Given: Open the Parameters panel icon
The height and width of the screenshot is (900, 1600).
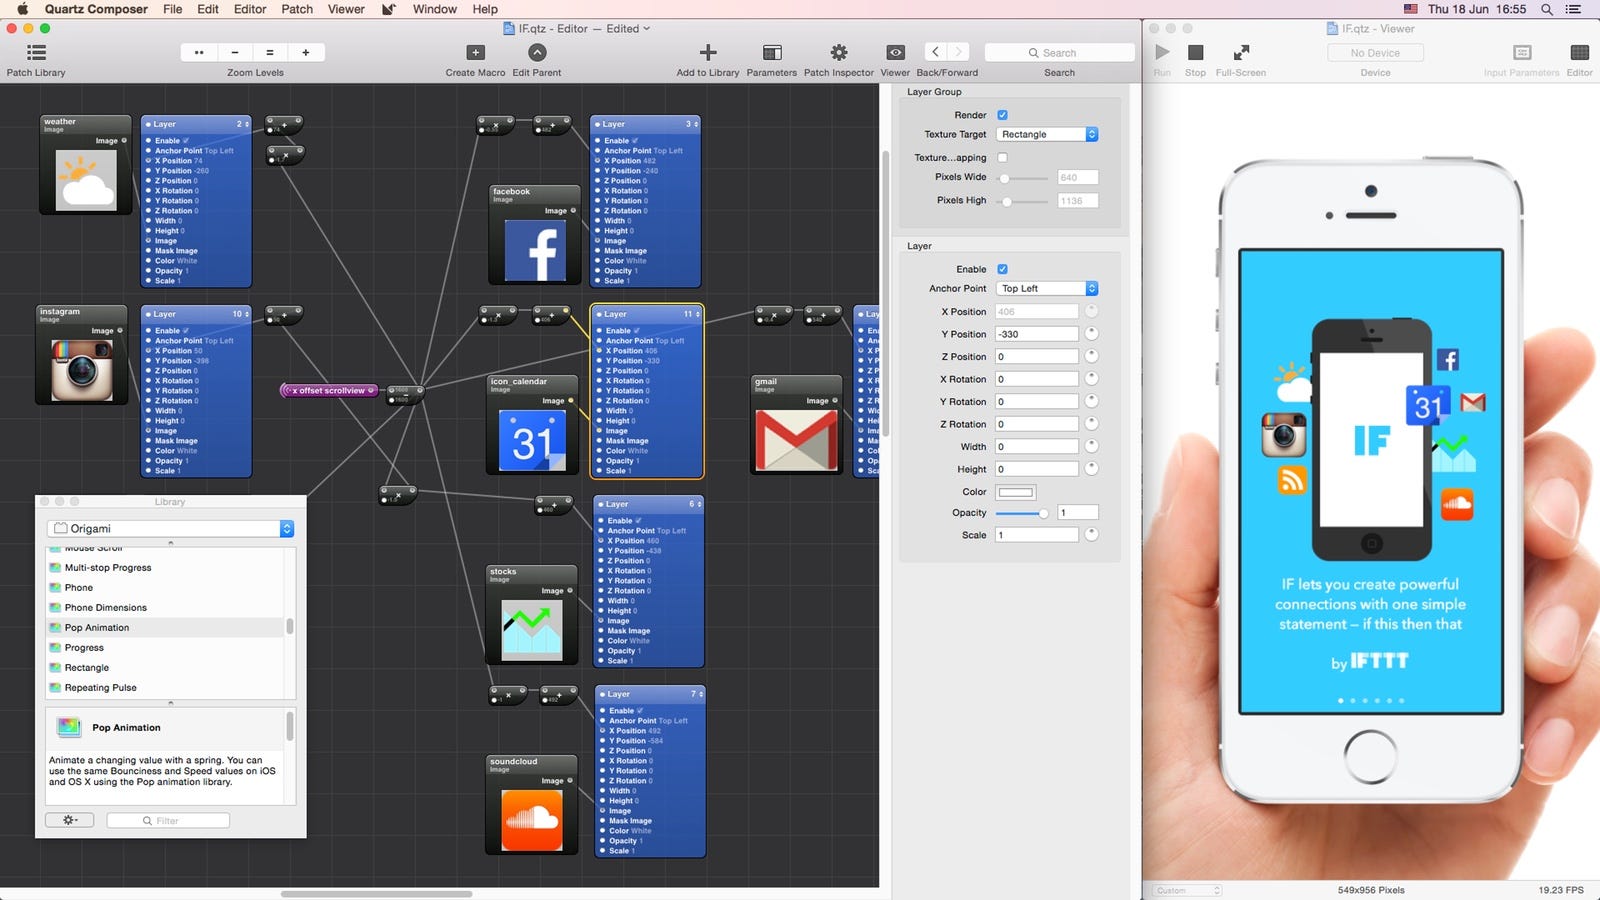Looking at the screenshot, I should [772, 53].
